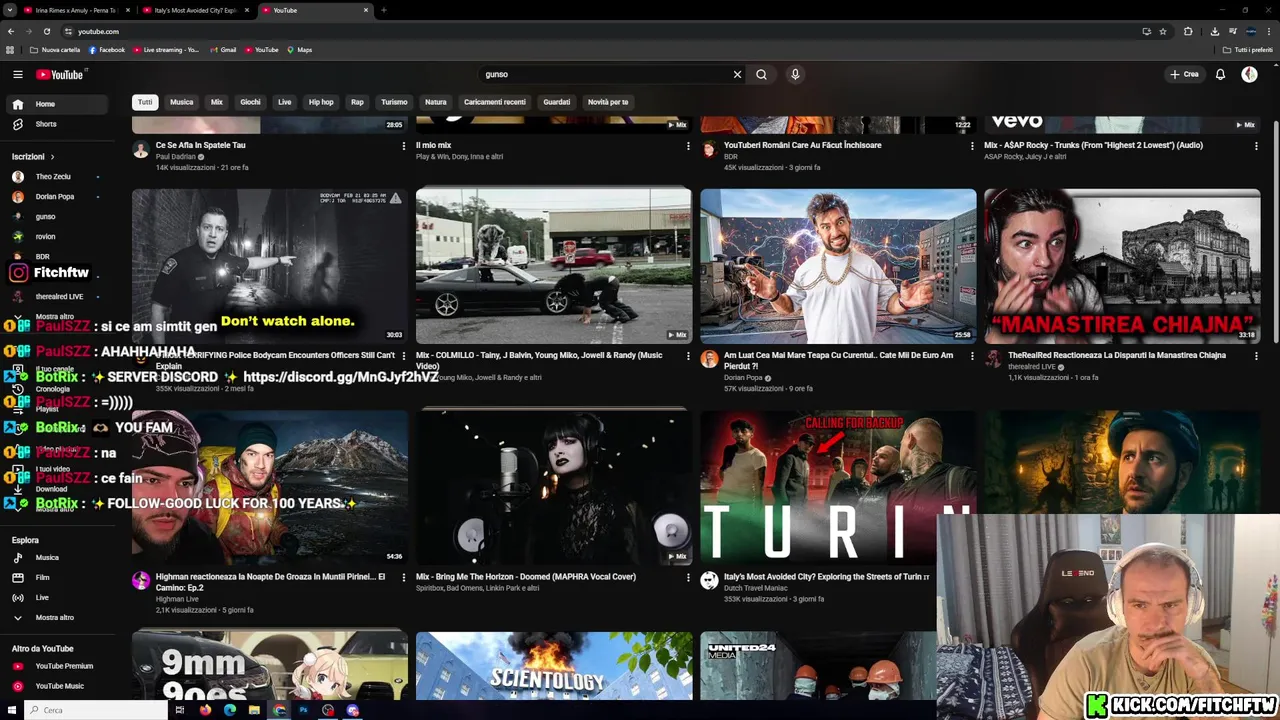Open options for A$AP Rocky Trunks mix
Screen dimensions: 1280x720
(1256, 146)
